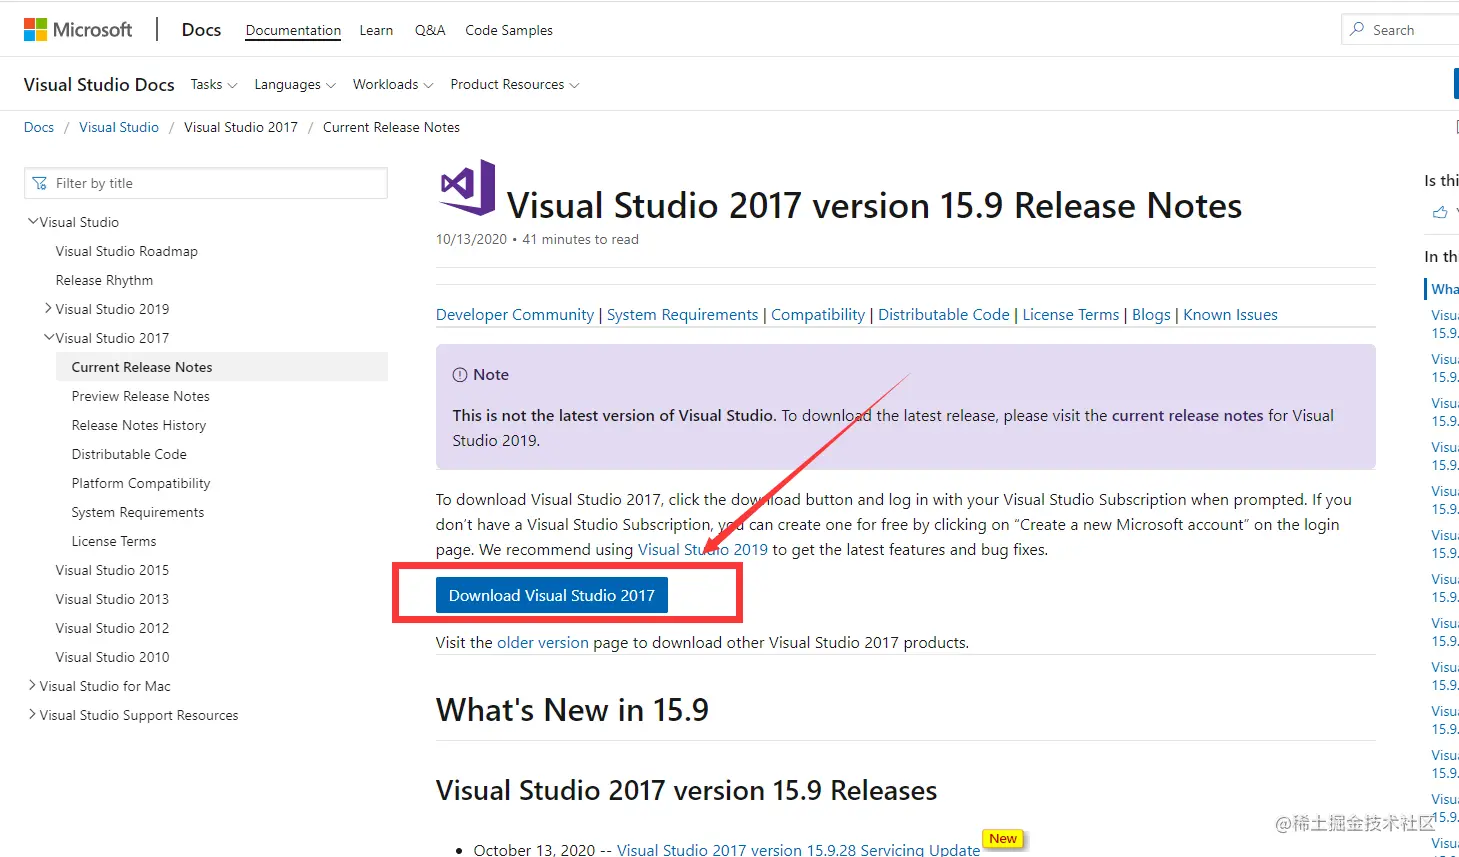1459x857 pixels.
Task: Focus the Search box in header
Action: tap(1400, 30)
